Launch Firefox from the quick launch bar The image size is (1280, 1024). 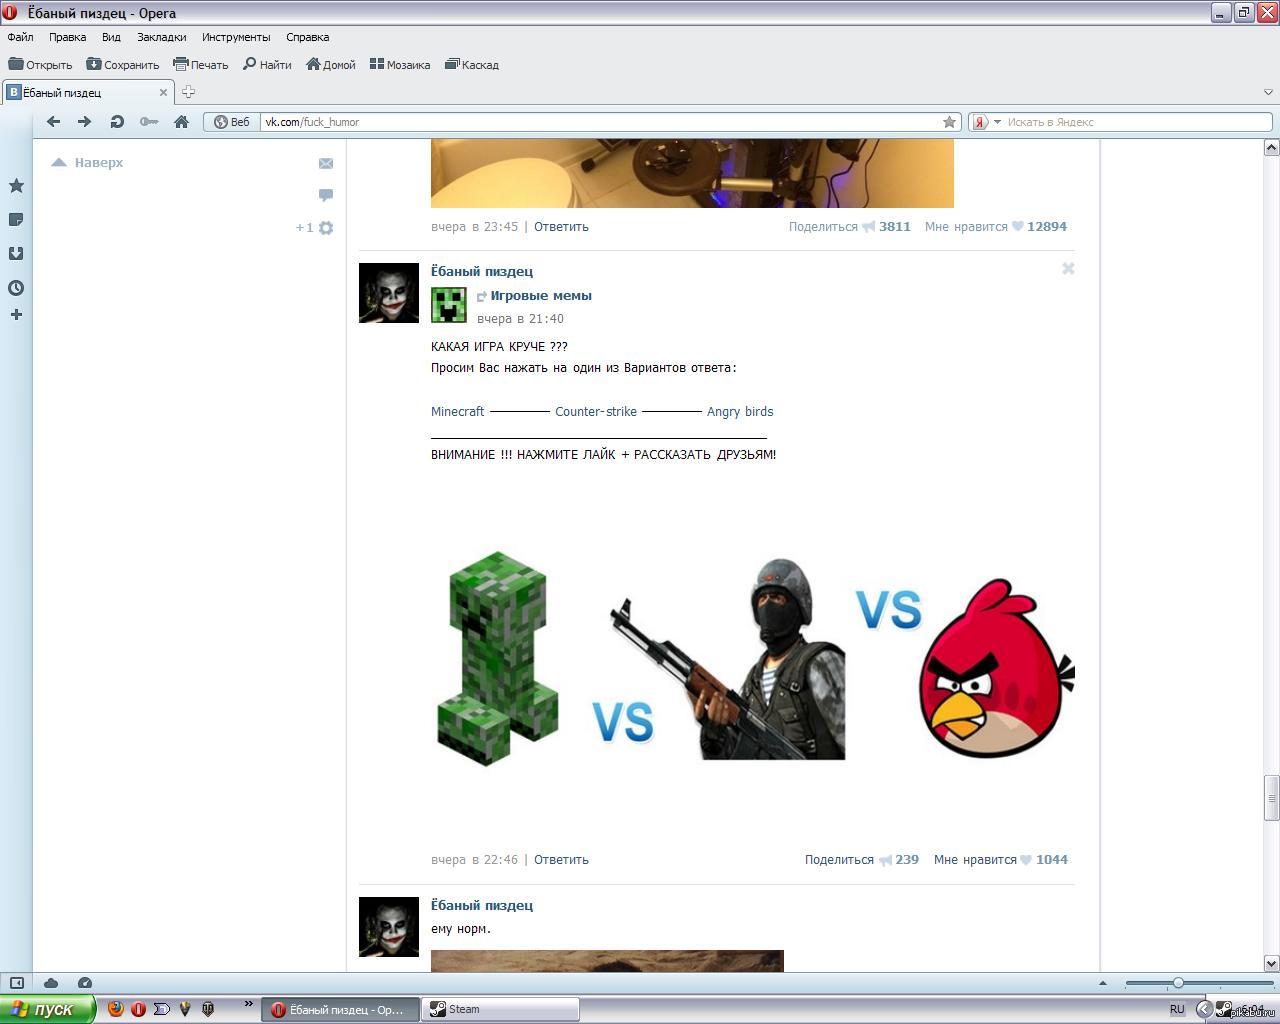tap(115, 1009)
